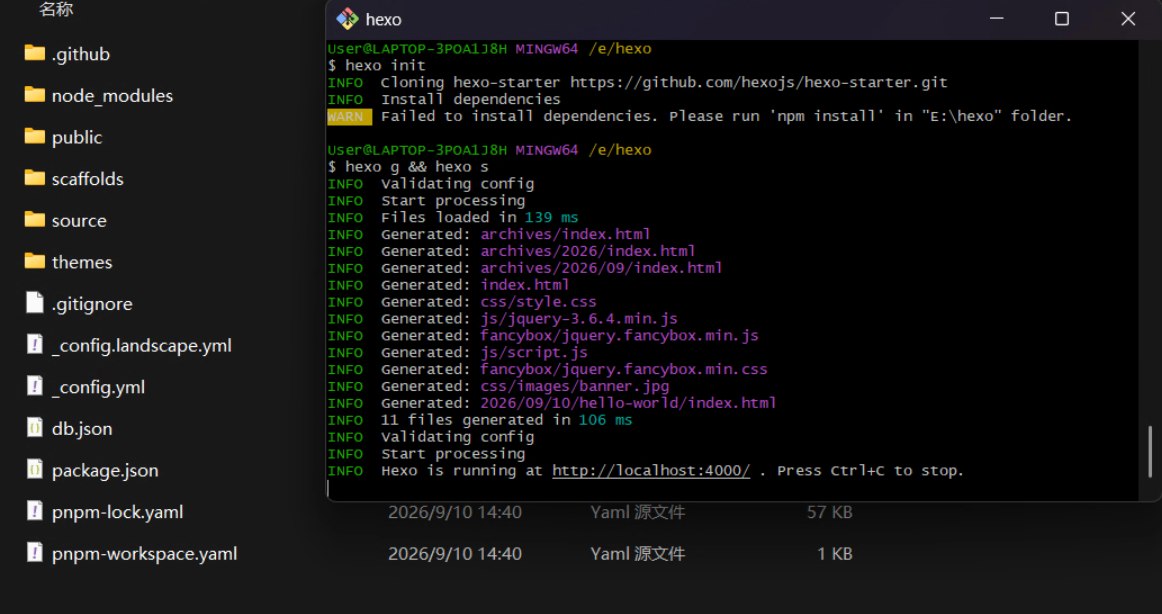1162x614 pixels.
Task: Click the pnpm-workspace.yaml file icon
Action: 35,553
